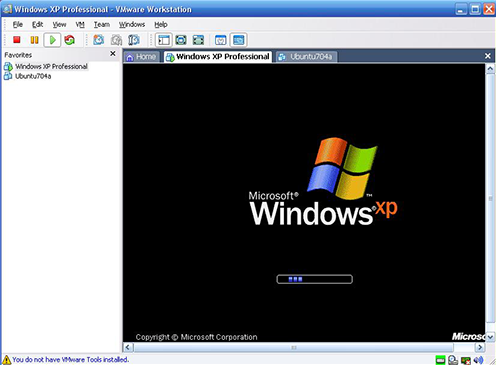Open the Windows menu
The height and width of the screenshot is (365, 496).
click(x=132, y=24)
